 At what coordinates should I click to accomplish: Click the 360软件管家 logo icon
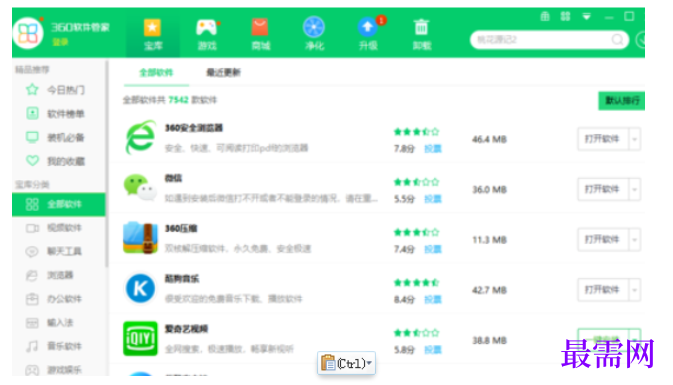coord(28,33)
